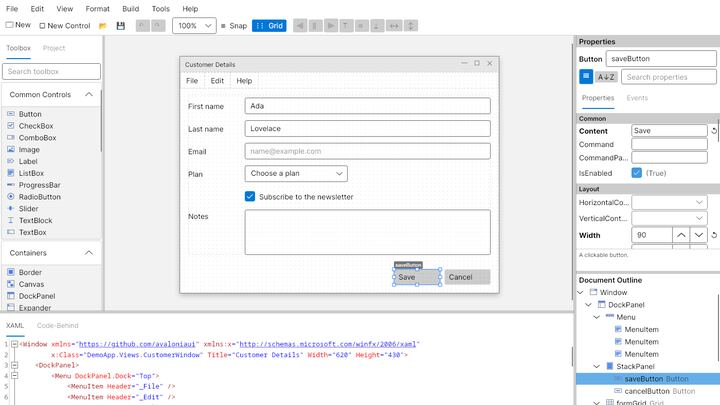
Task: Collapse the DockPanel node in outline
Action: [x=589, y=304]
